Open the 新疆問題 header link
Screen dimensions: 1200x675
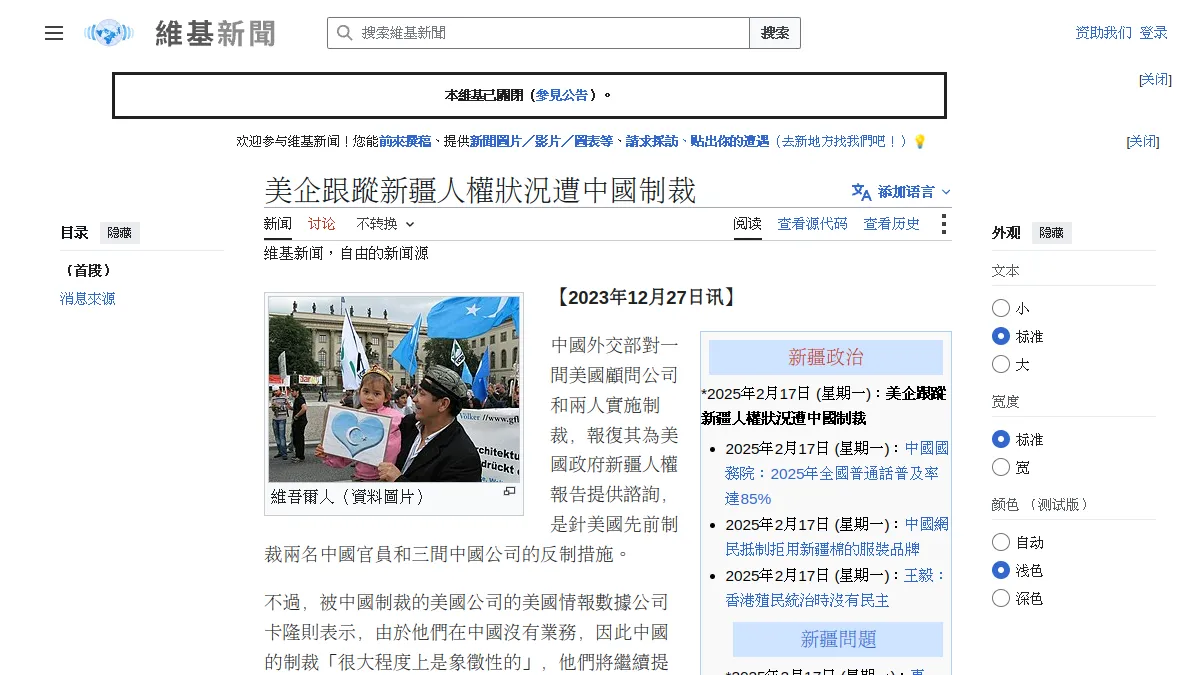(x=839, y=640)
